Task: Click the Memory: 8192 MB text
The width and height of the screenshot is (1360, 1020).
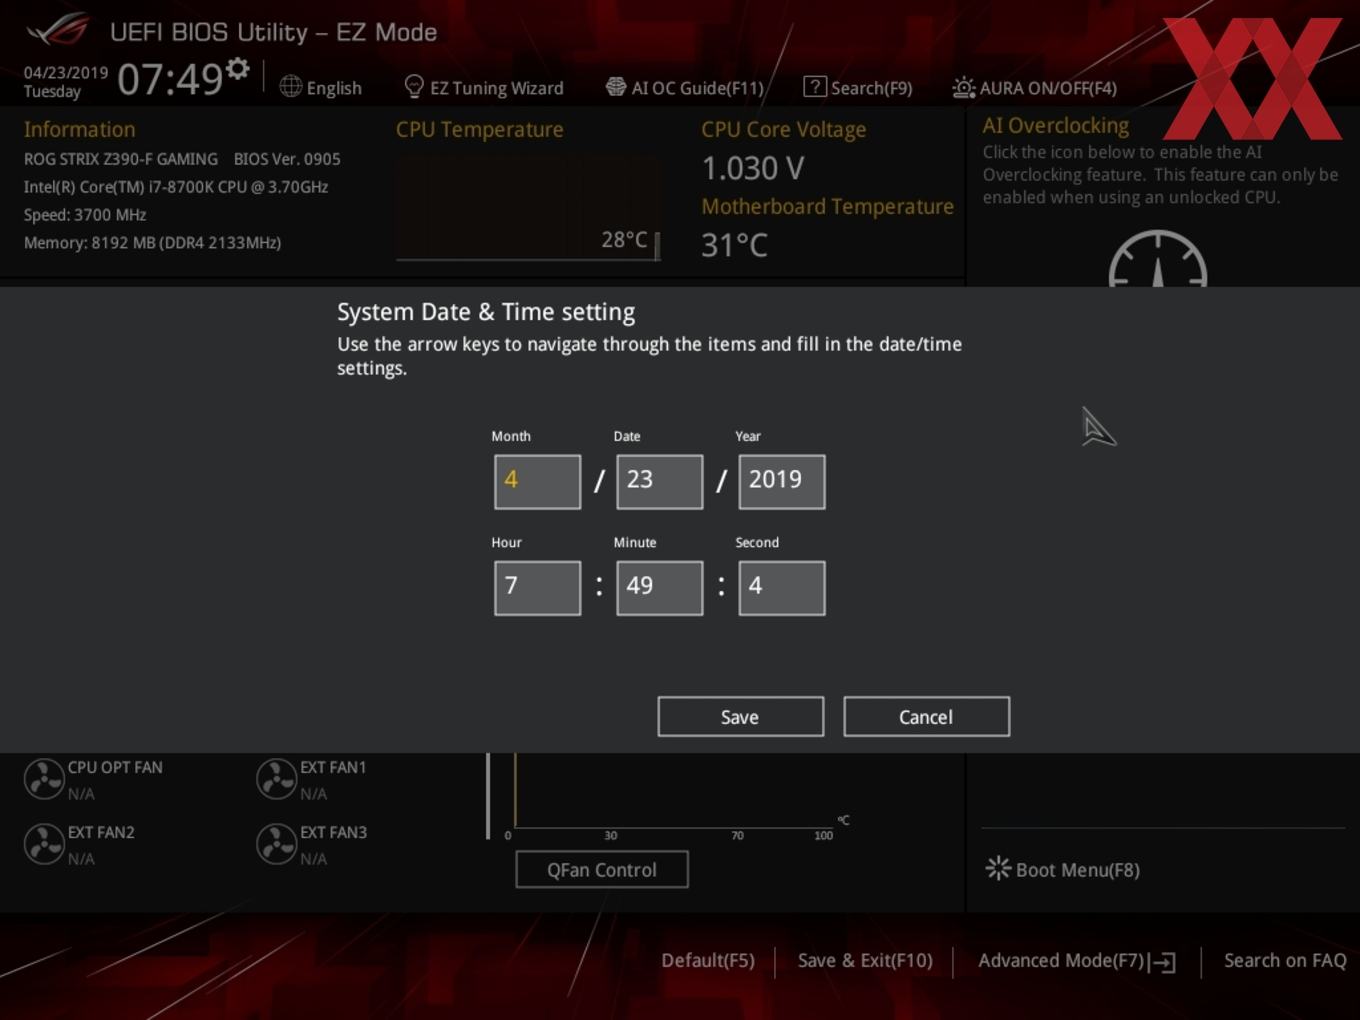Action: (152, 243)
